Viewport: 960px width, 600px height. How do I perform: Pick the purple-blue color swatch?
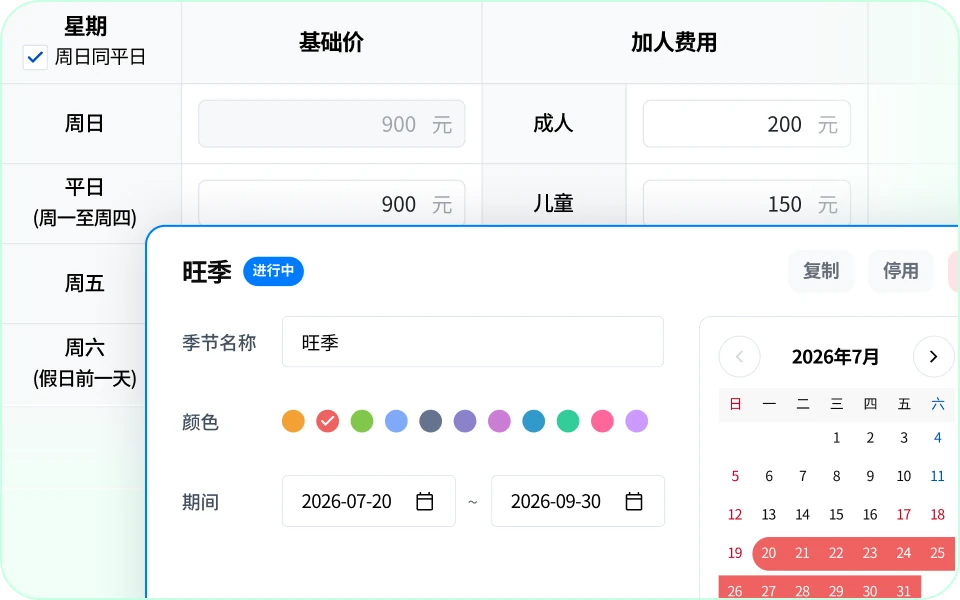pos(465,421)
